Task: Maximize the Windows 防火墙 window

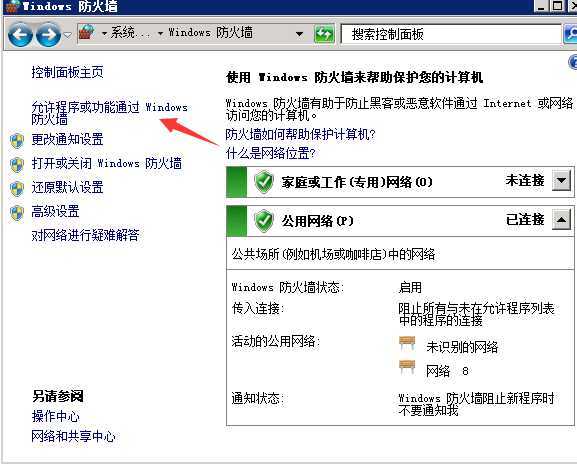Action: [557, 6]
